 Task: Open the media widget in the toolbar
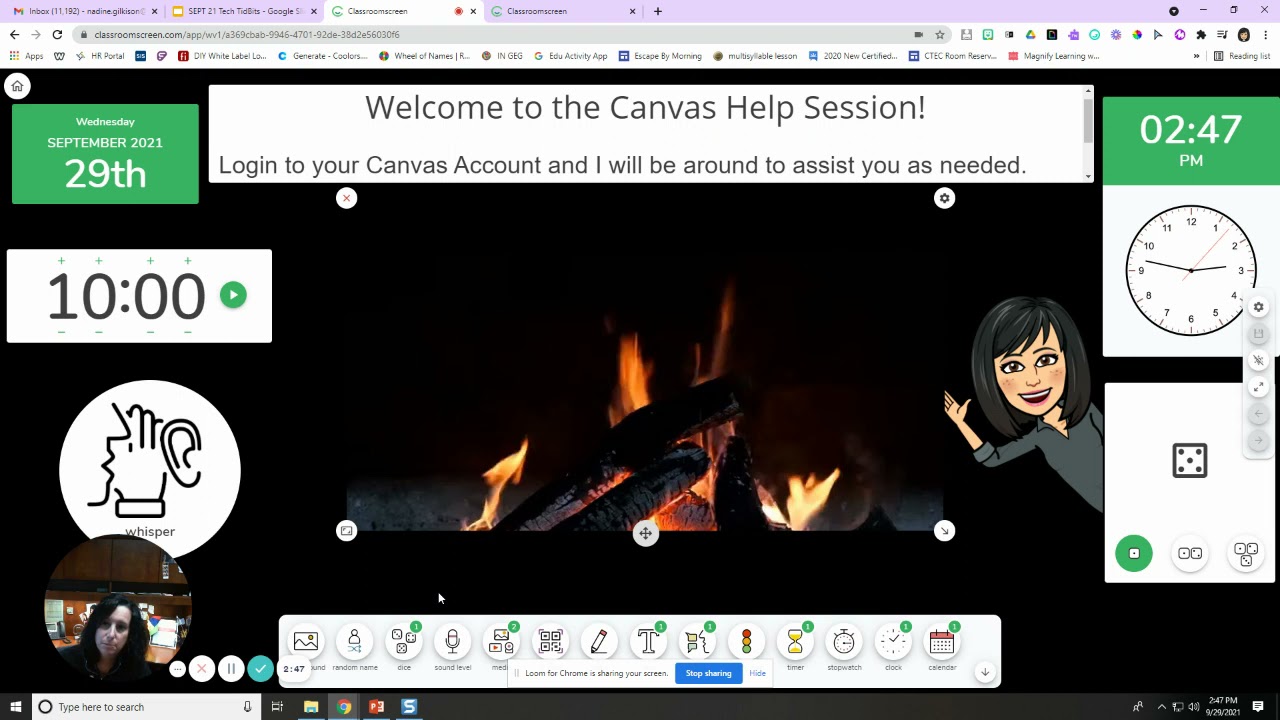click(x=501, y=642)
